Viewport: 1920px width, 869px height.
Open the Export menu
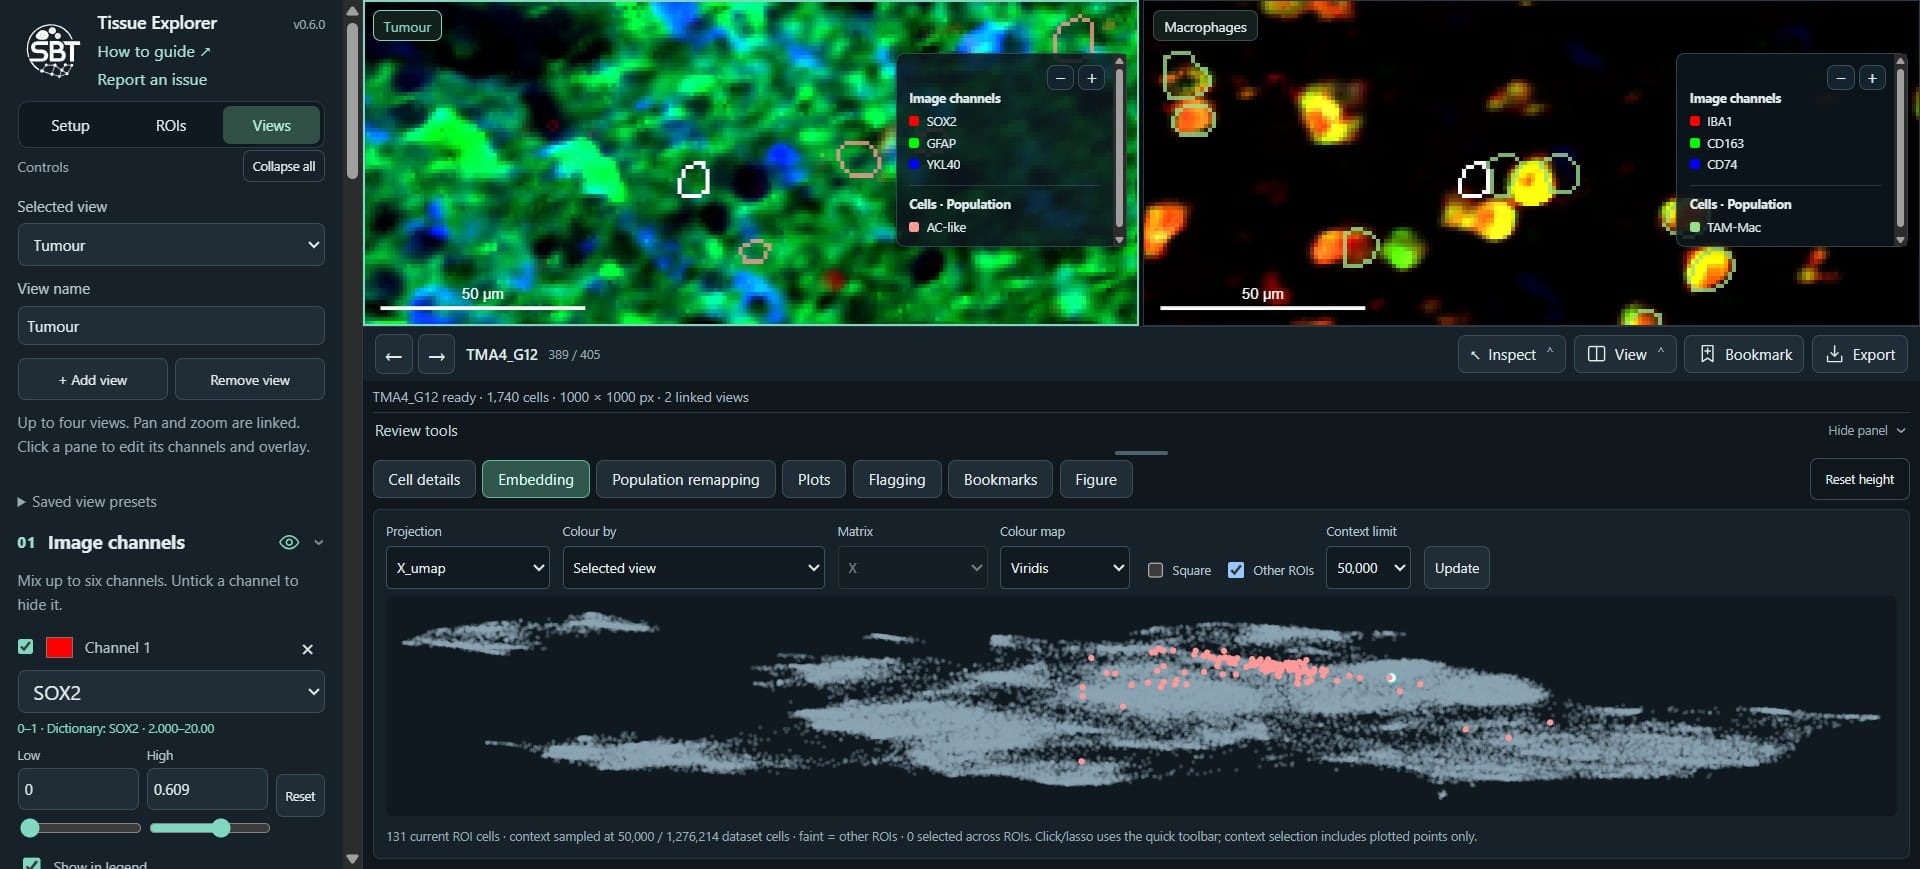pyautogui.click(x=1860, y=354)
